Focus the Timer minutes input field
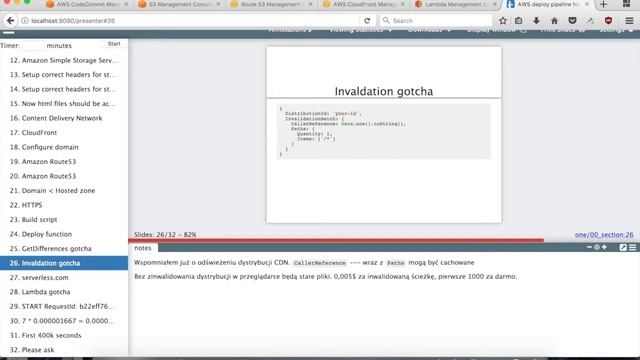The height and width of the screenshot is (360, 640). 33,45
